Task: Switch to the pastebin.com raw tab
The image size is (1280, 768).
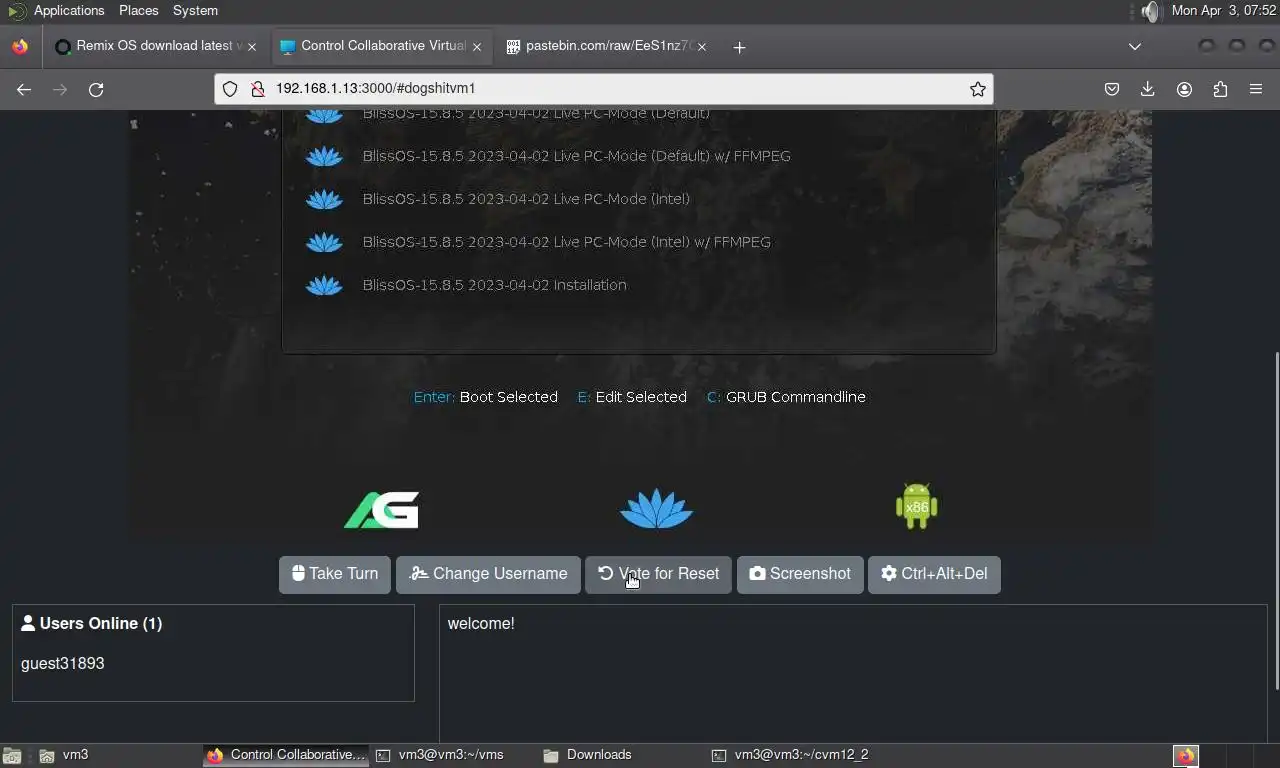Action: tap(606, 47)
